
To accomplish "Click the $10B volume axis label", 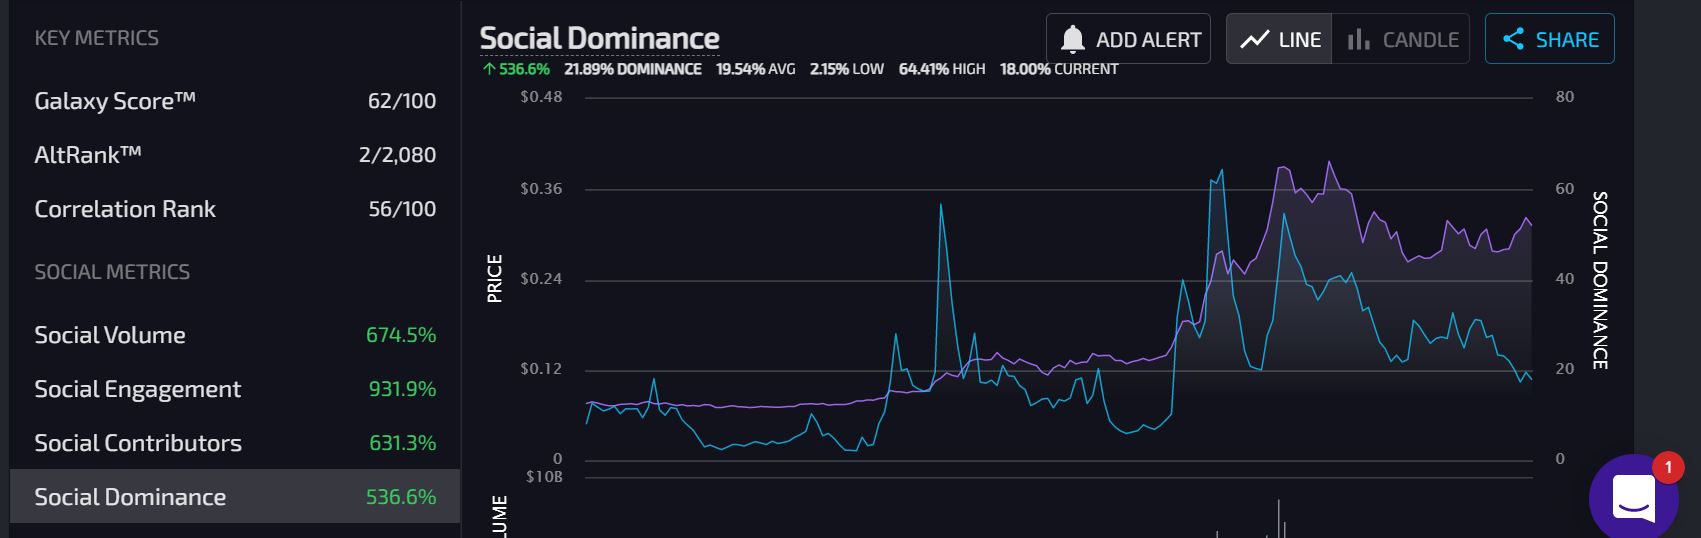I will 544,477.
